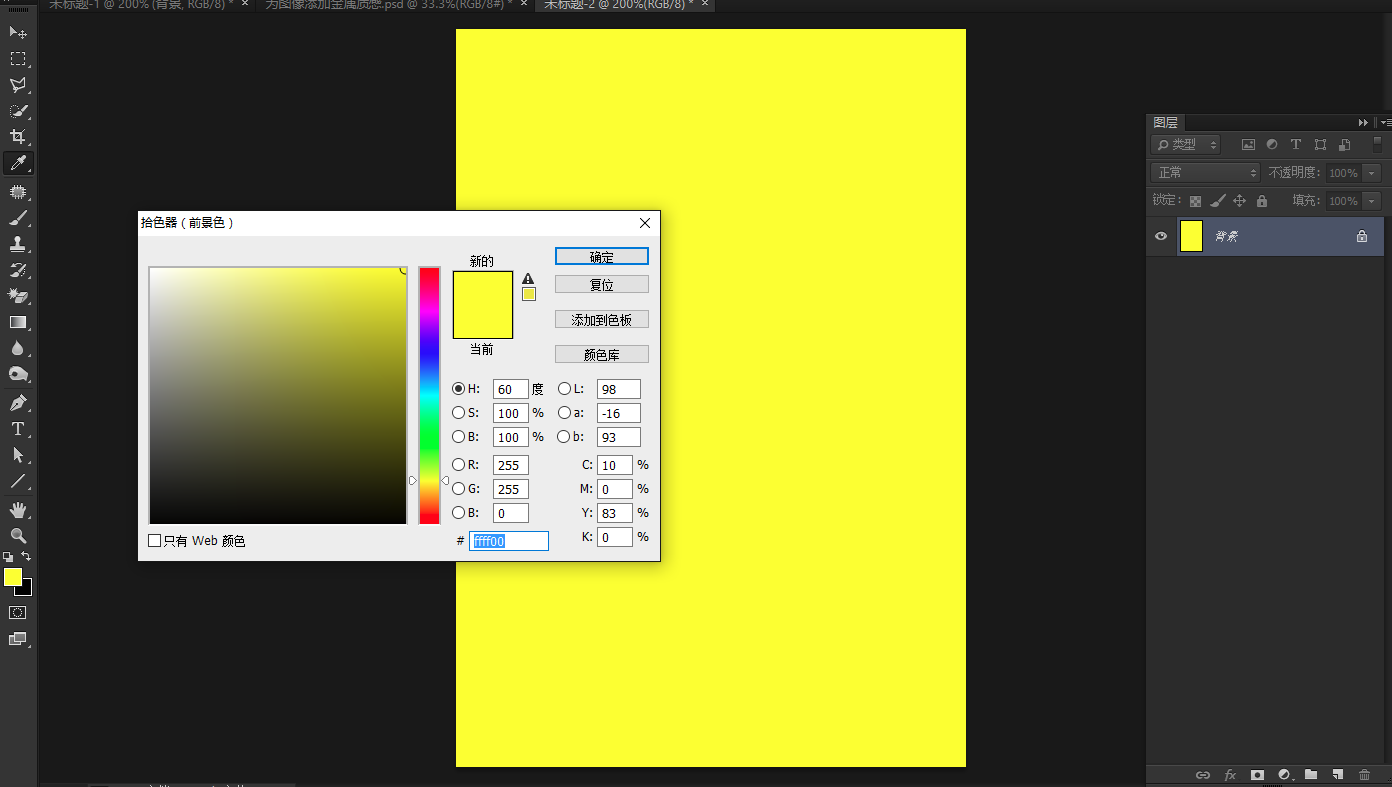Select the R red radio button
Image resolution: width=1392 pixels, height=787 pixels.
click(458, 465)
